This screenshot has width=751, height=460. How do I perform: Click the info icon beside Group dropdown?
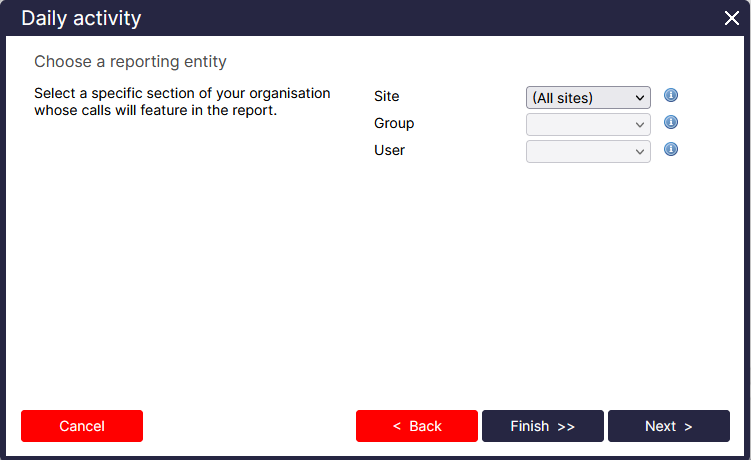point(671,123)
